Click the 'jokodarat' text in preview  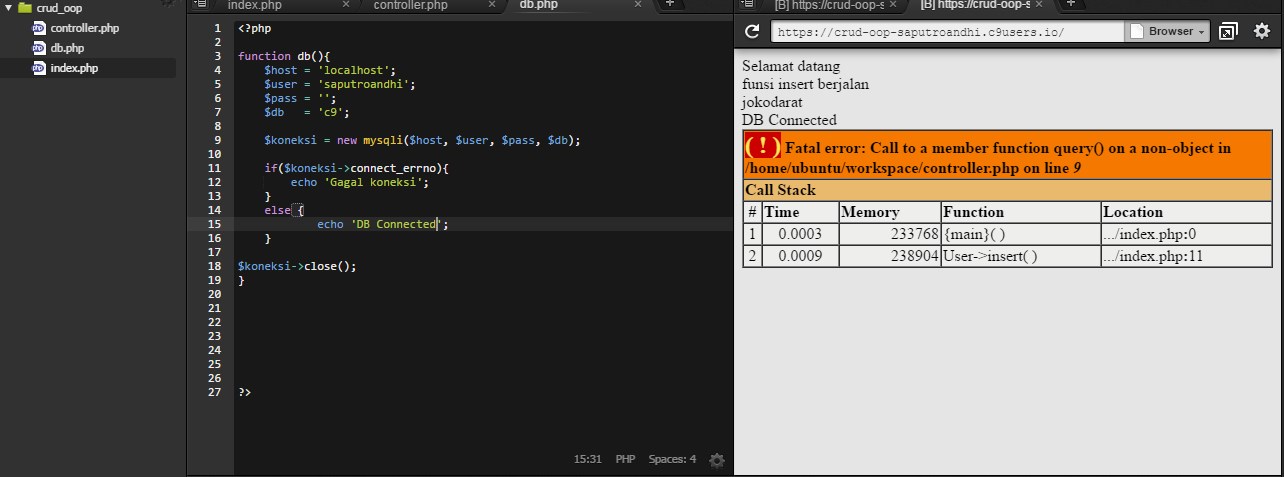(x=772, y=102)
